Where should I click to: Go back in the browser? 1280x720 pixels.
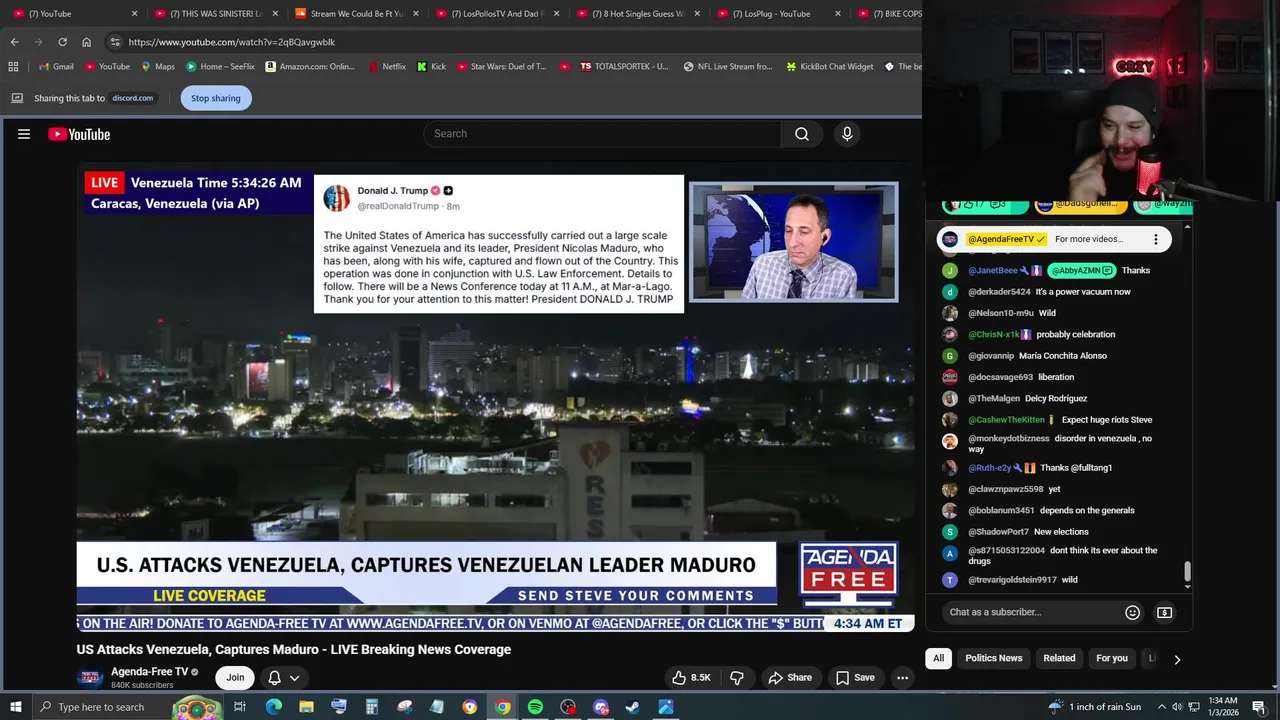(x=14, y=42)
